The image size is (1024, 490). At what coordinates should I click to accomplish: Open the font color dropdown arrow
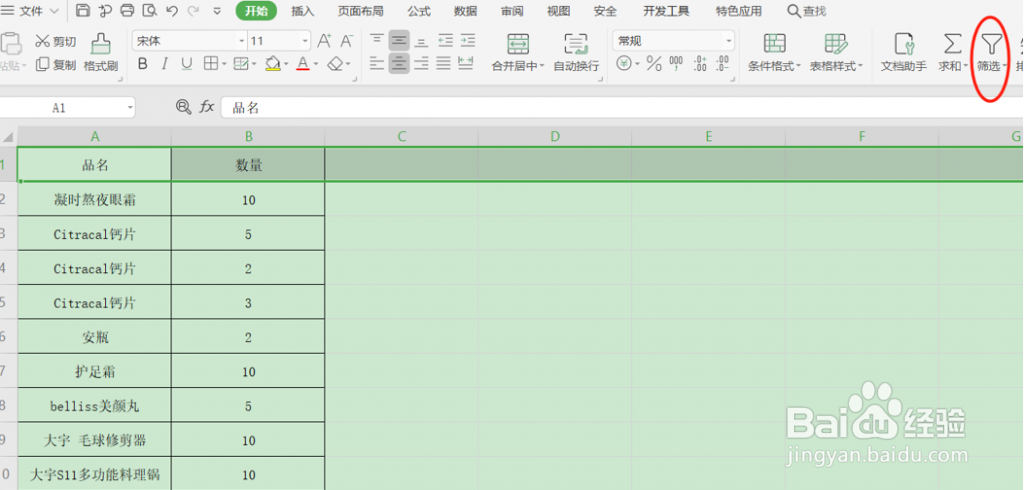[x=315, y=64]
